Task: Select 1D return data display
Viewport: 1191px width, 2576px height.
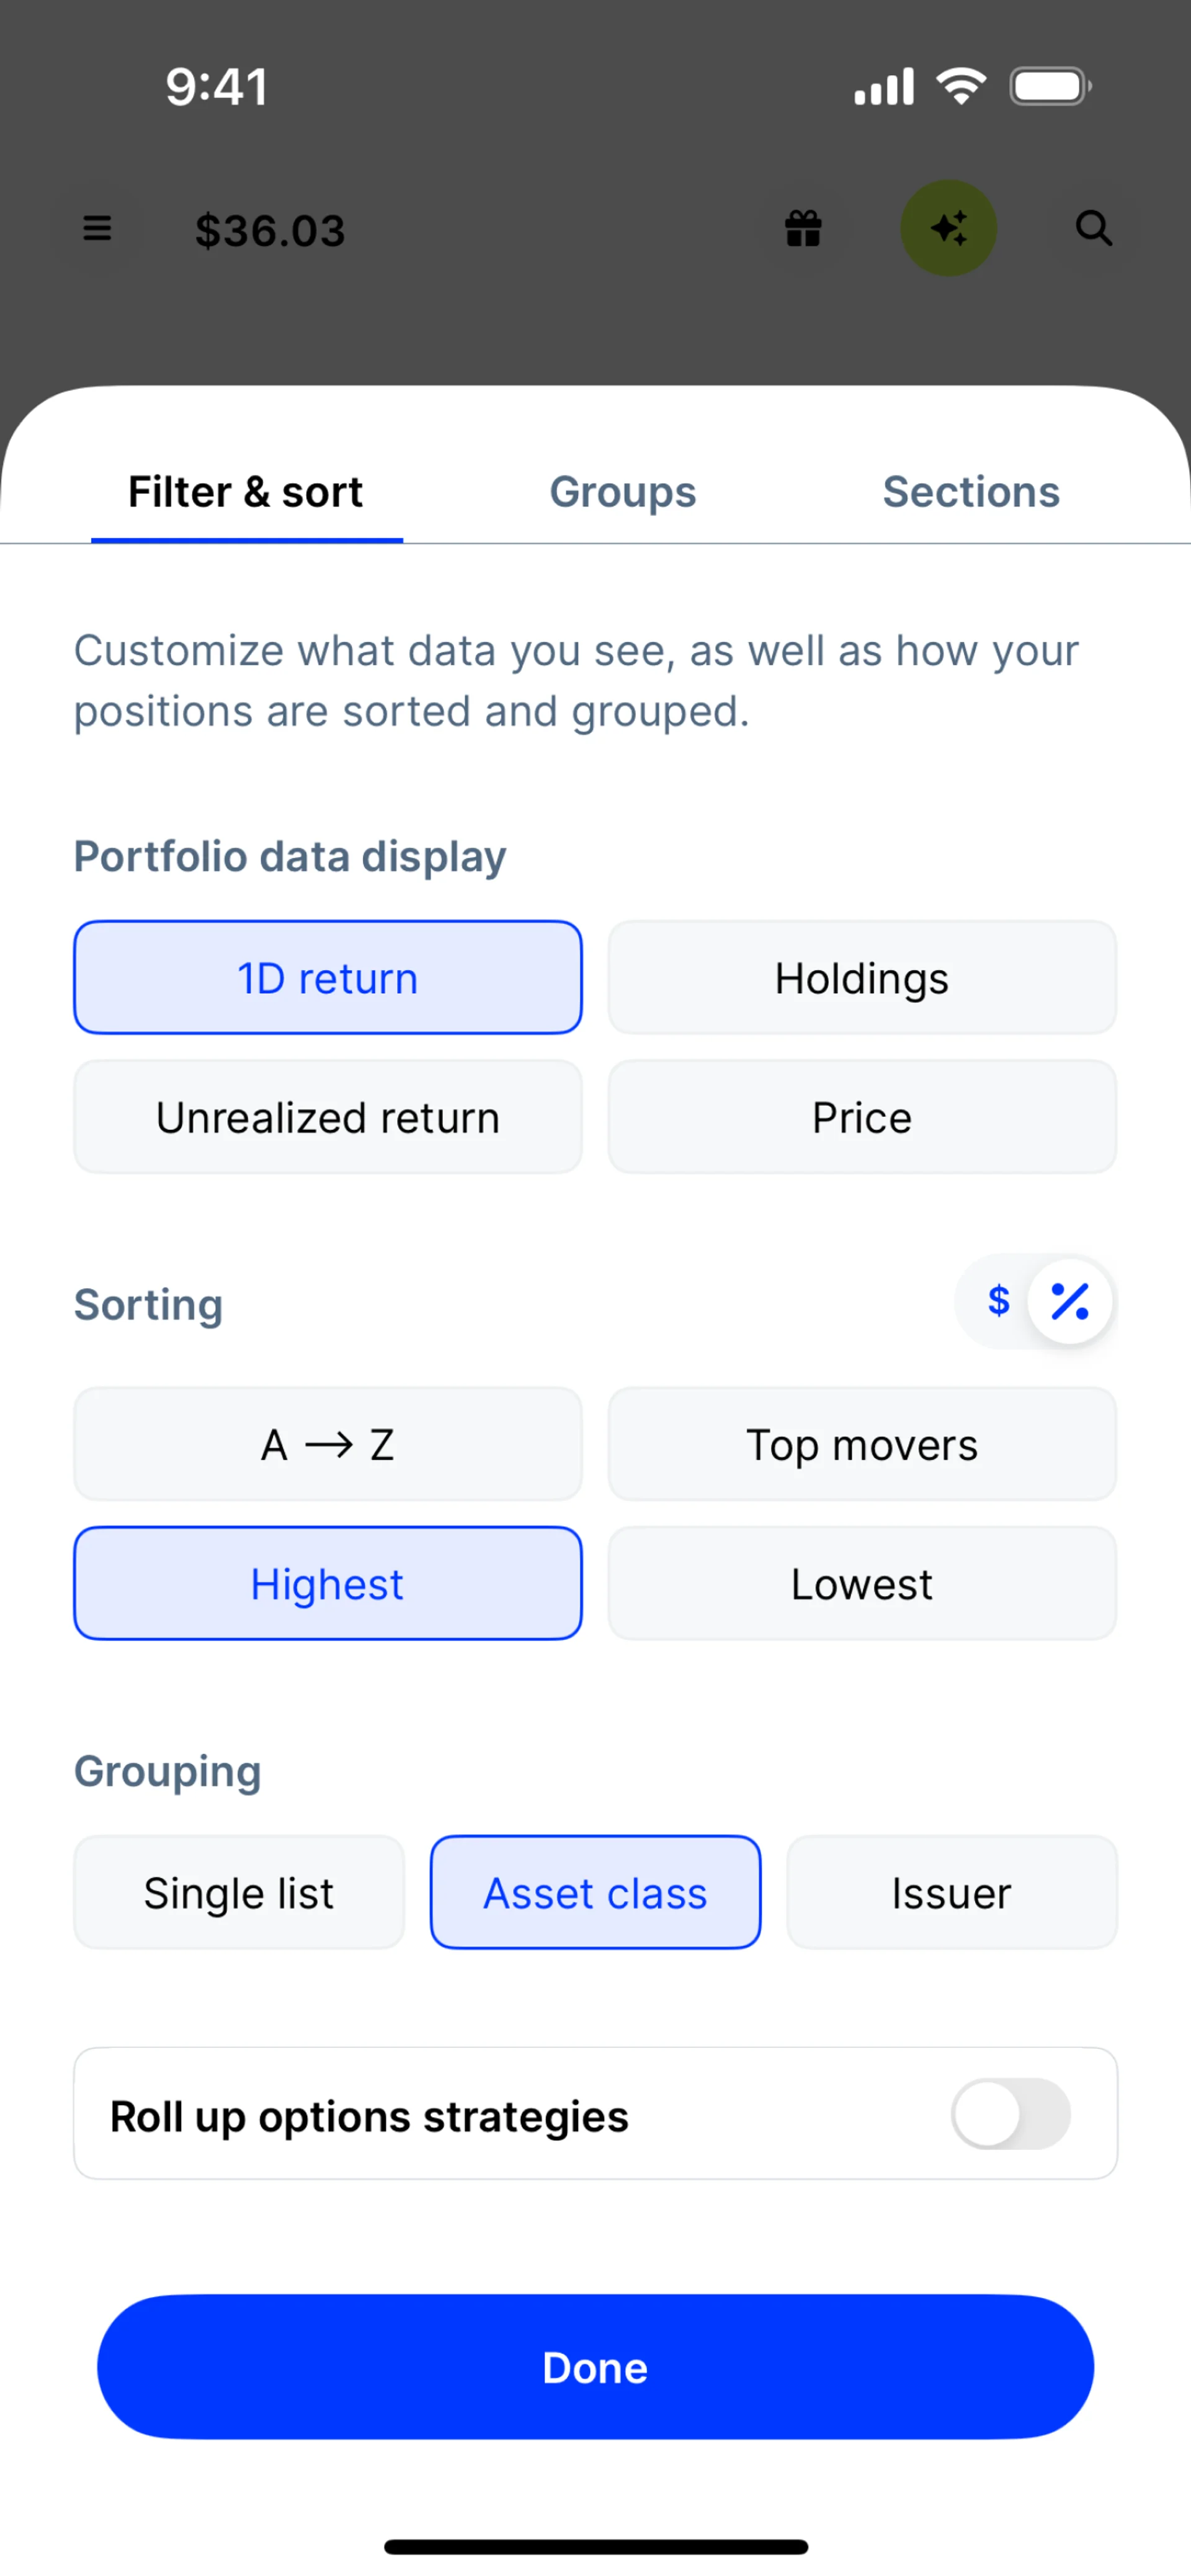Action: (328, 978)
